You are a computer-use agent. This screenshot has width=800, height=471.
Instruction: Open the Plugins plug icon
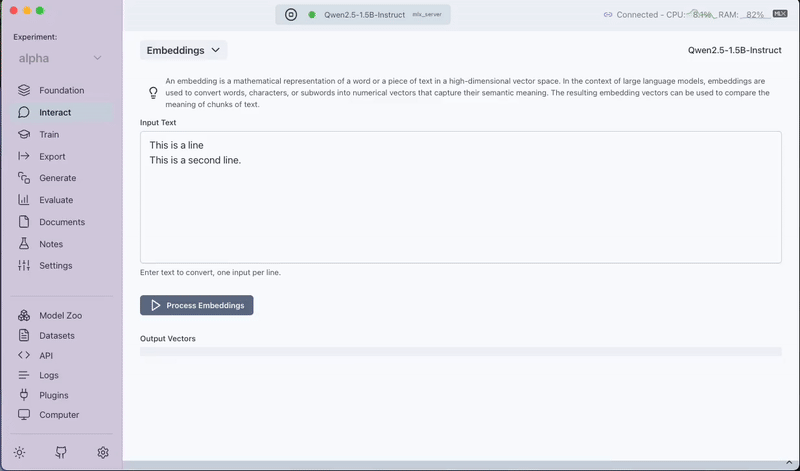coord(24,395)
